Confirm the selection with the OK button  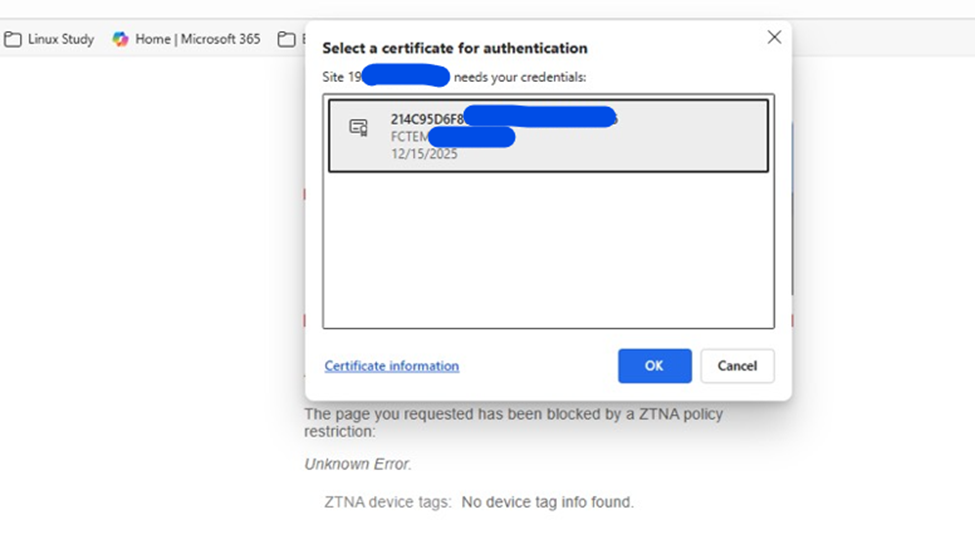[x=655, y=366]
